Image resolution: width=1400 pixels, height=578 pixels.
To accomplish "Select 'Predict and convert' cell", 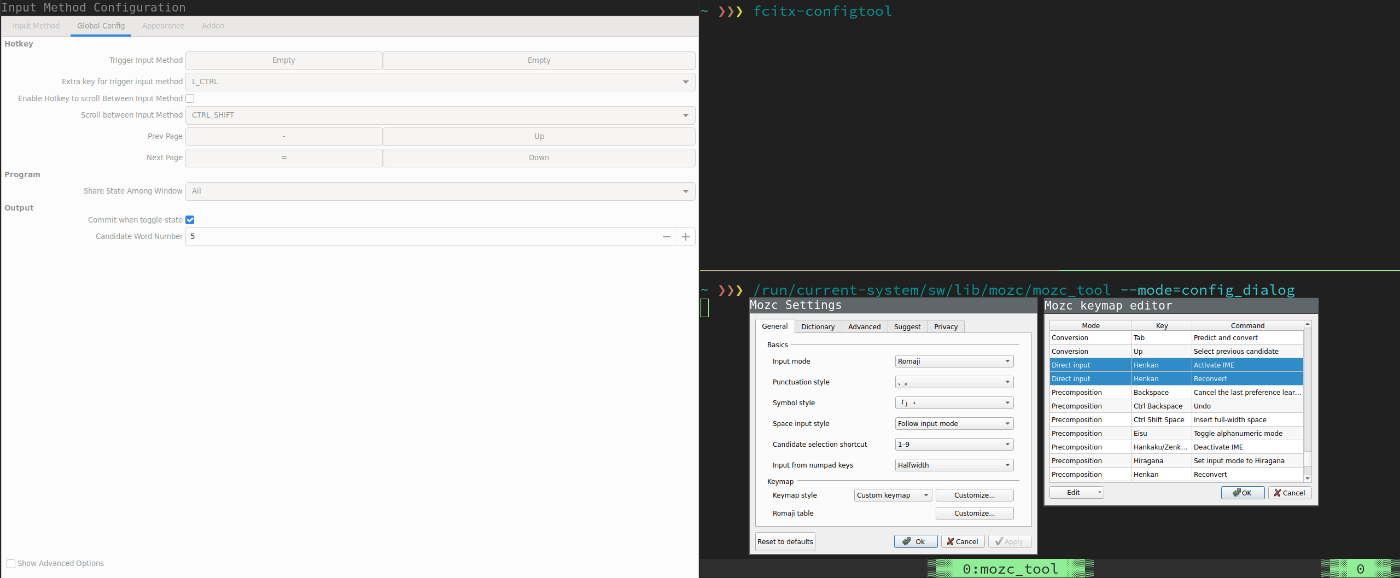I will coord(1247,338).
